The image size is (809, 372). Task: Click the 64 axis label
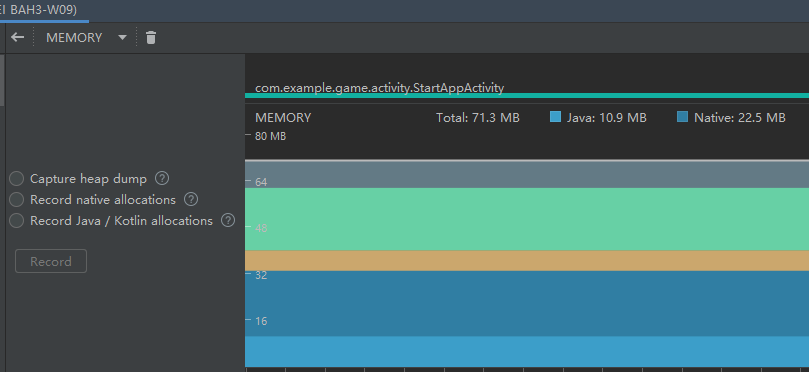pos(261,182)
